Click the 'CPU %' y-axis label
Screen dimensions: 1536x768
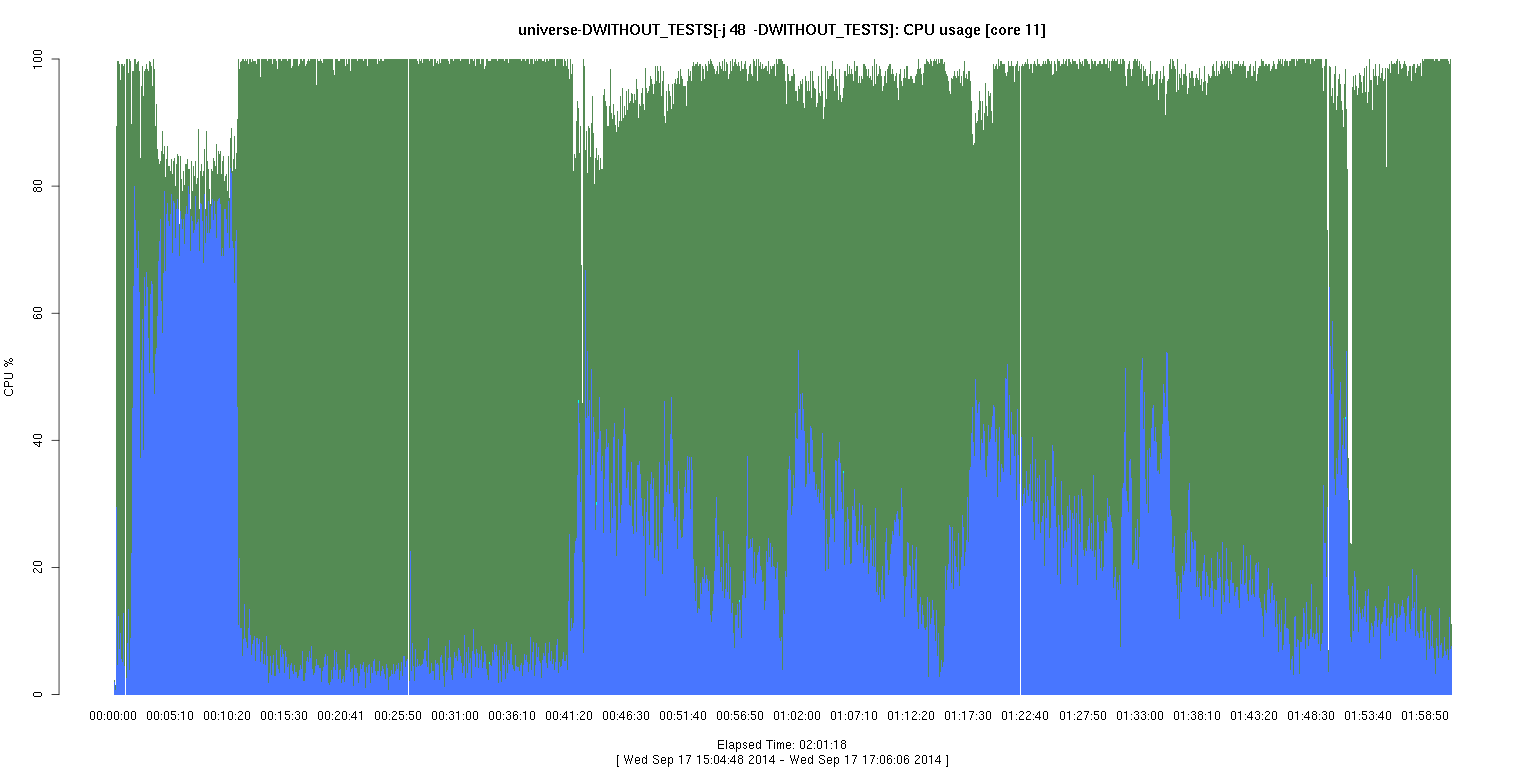click(x=9, y=377)
